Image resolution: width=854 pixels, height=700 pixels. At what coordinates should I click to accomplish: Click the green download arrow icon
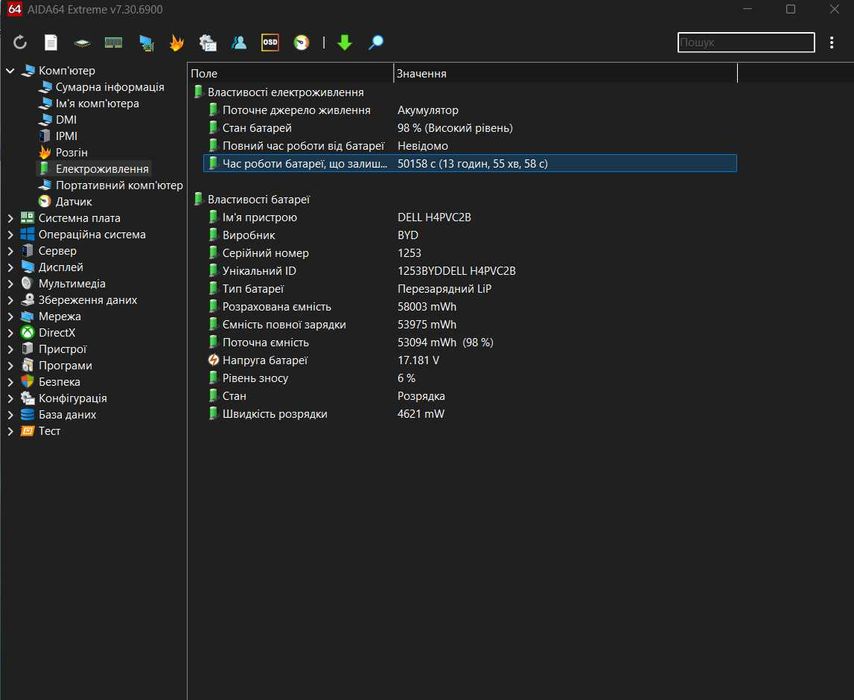pyautogui.click(x=345, y=43)
